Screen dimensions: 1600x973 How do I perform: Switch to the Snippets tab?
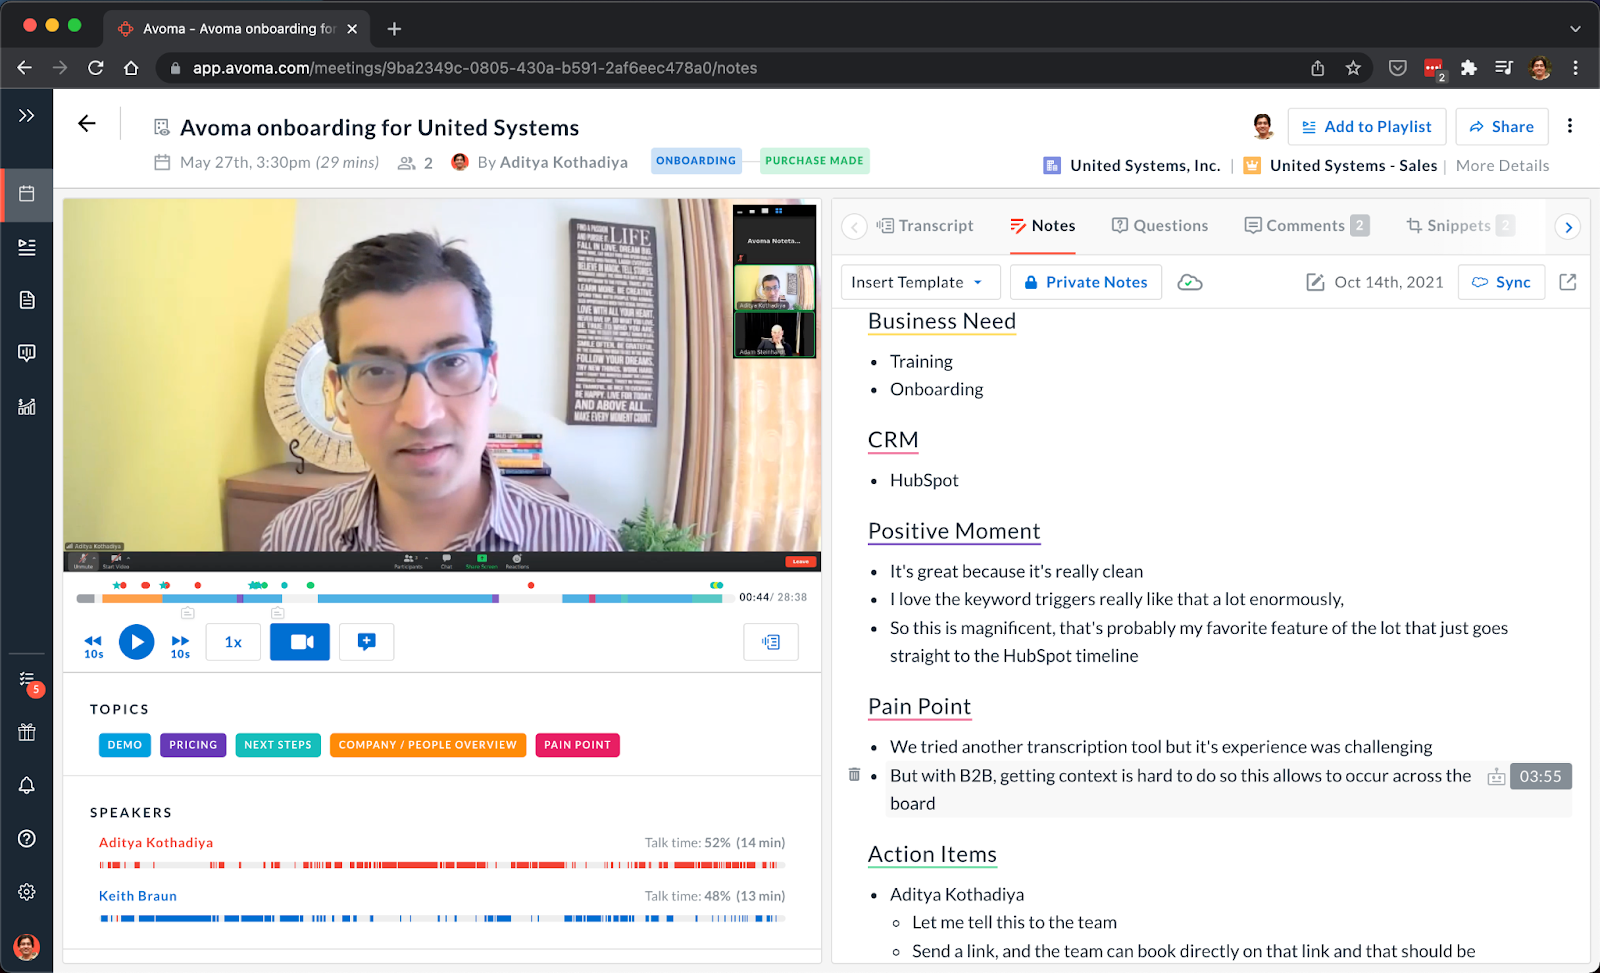(1460, 226)
